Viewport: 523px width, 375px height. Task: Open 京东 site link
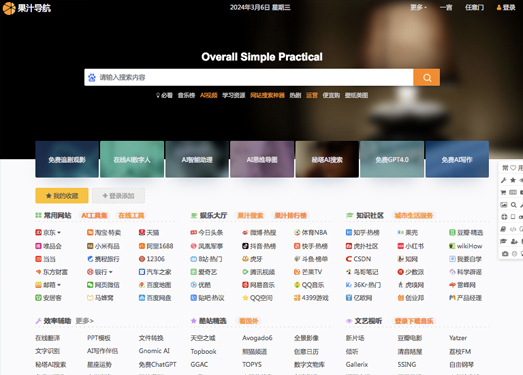coord(45,233)
